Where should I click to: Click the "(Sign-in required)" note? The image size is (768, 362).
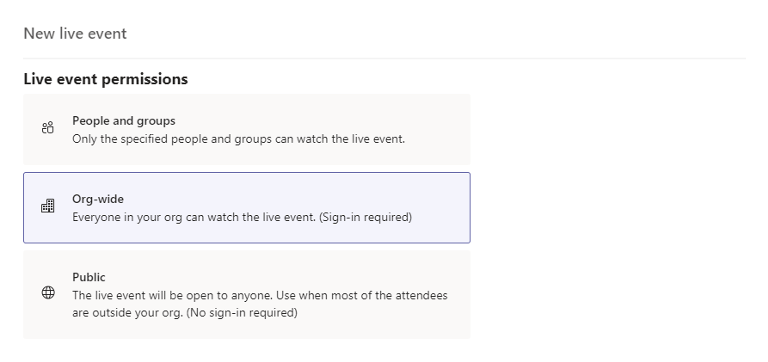[365, 217]
